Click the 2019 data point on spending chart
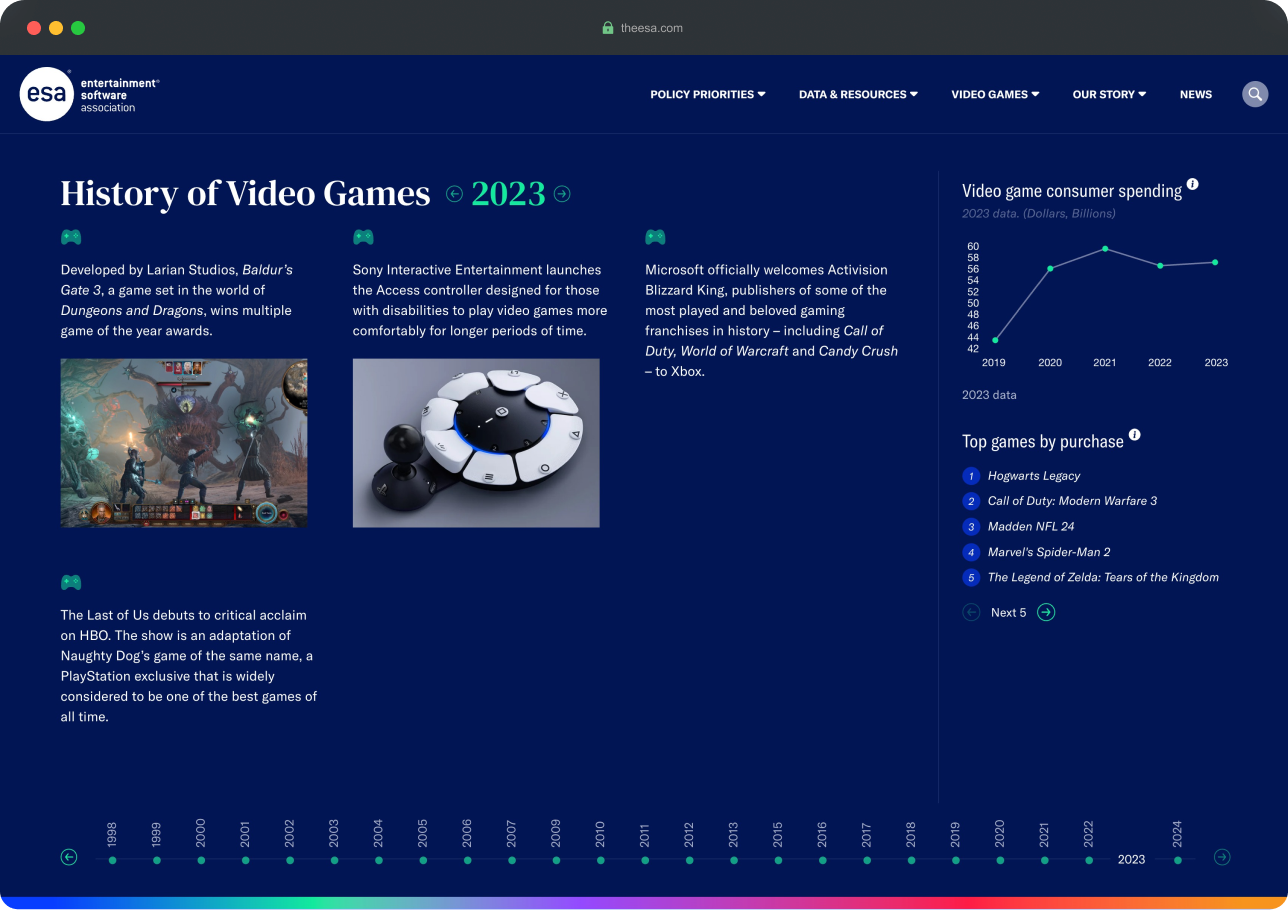Screen dimensions: 1288x910 click(995, 340)
